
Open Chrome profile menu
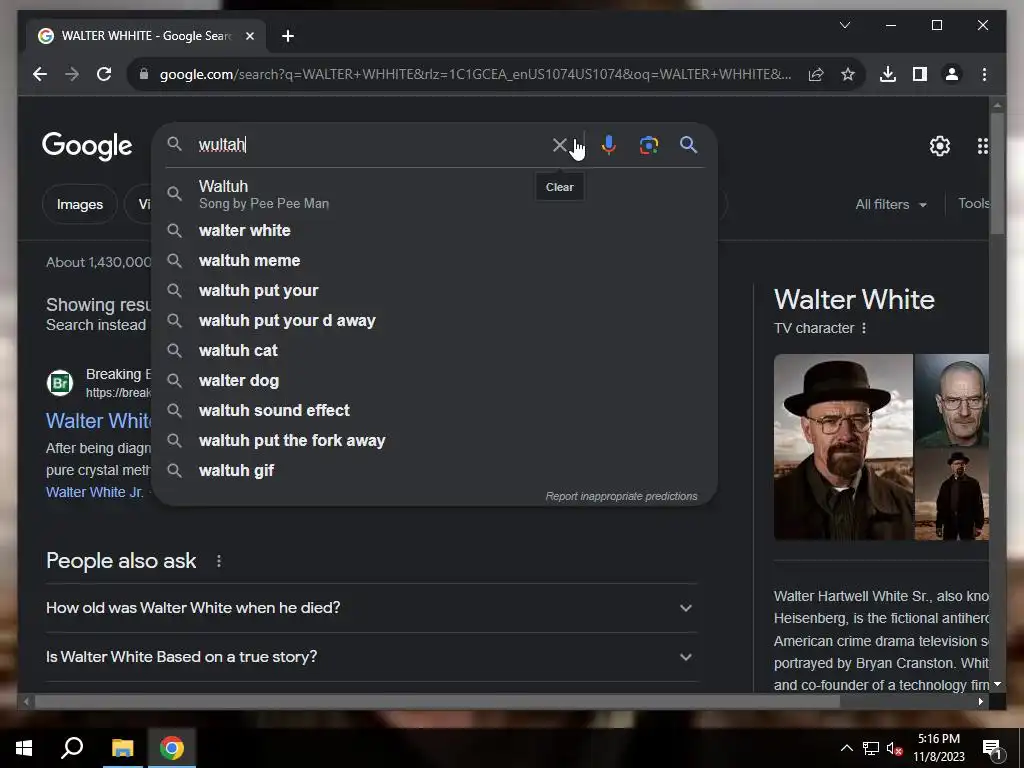[952, 74]
